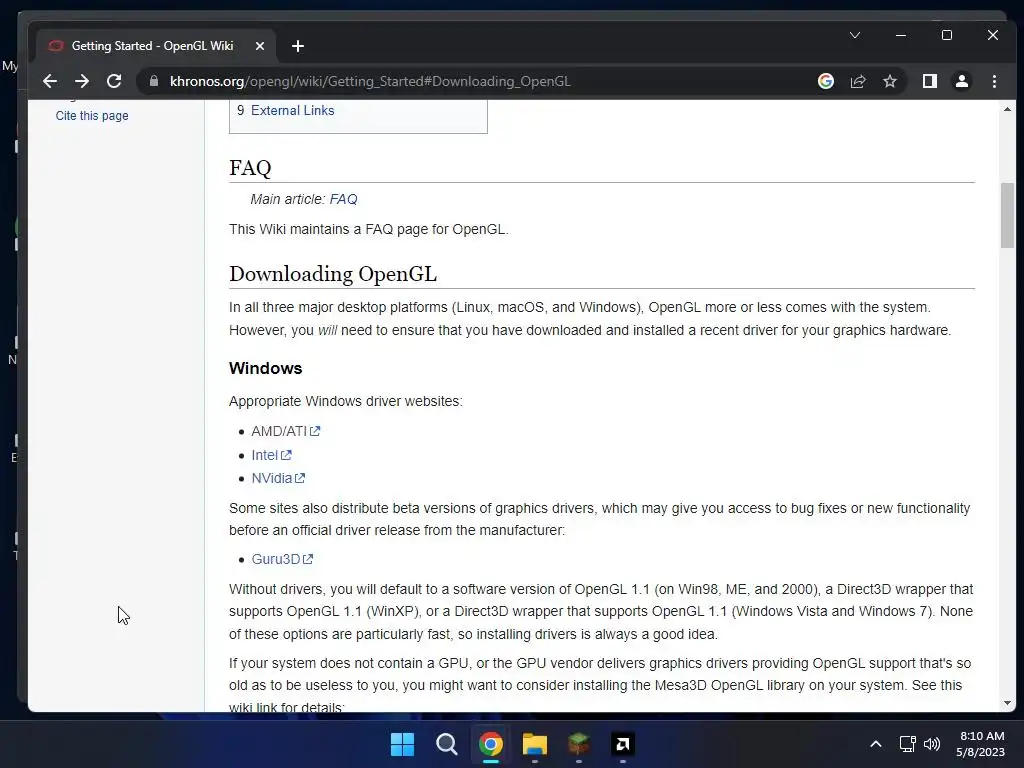
Task: Maximize the Chrome window
Action: (947, 35)
